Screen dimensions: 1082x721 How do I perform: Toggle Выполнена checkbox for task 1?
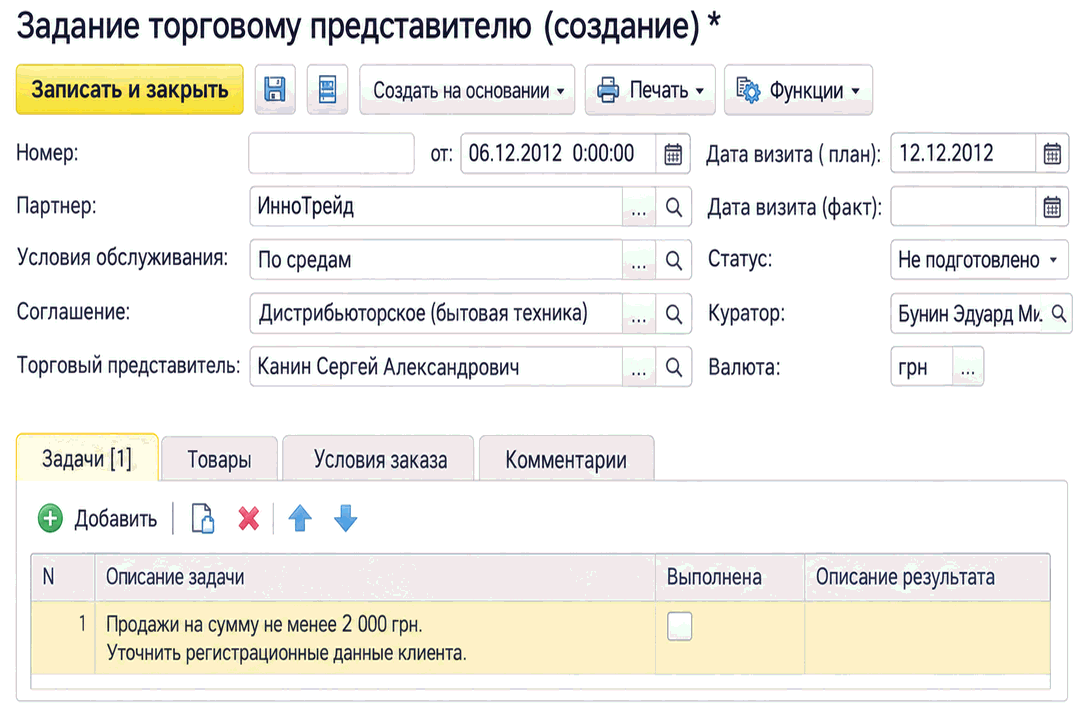(680, 626)
